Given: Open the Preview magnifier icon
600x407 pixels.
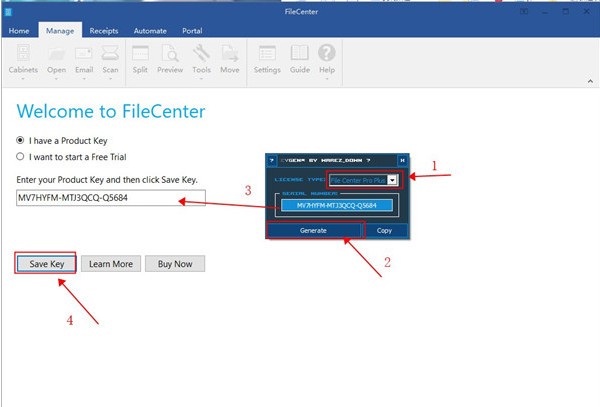Looking at the screenshot, I should 170,53.
